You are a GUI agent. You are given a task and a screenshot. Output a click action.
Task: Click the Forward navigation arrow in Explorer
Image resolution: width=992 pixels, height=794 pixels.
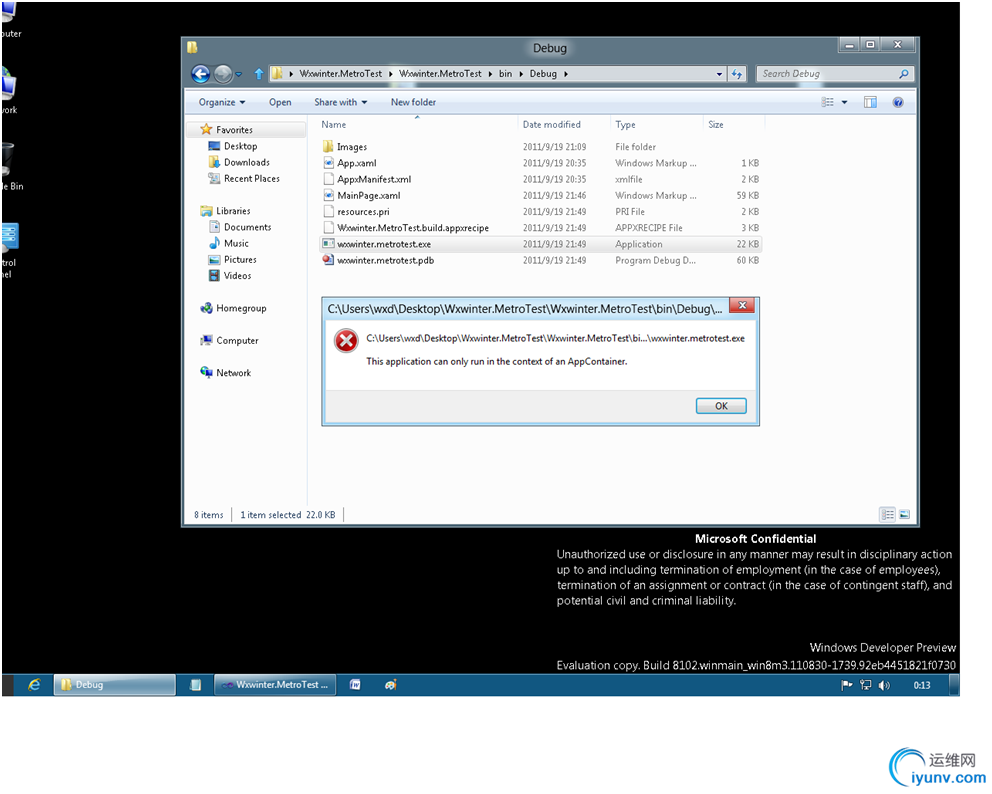223,74
